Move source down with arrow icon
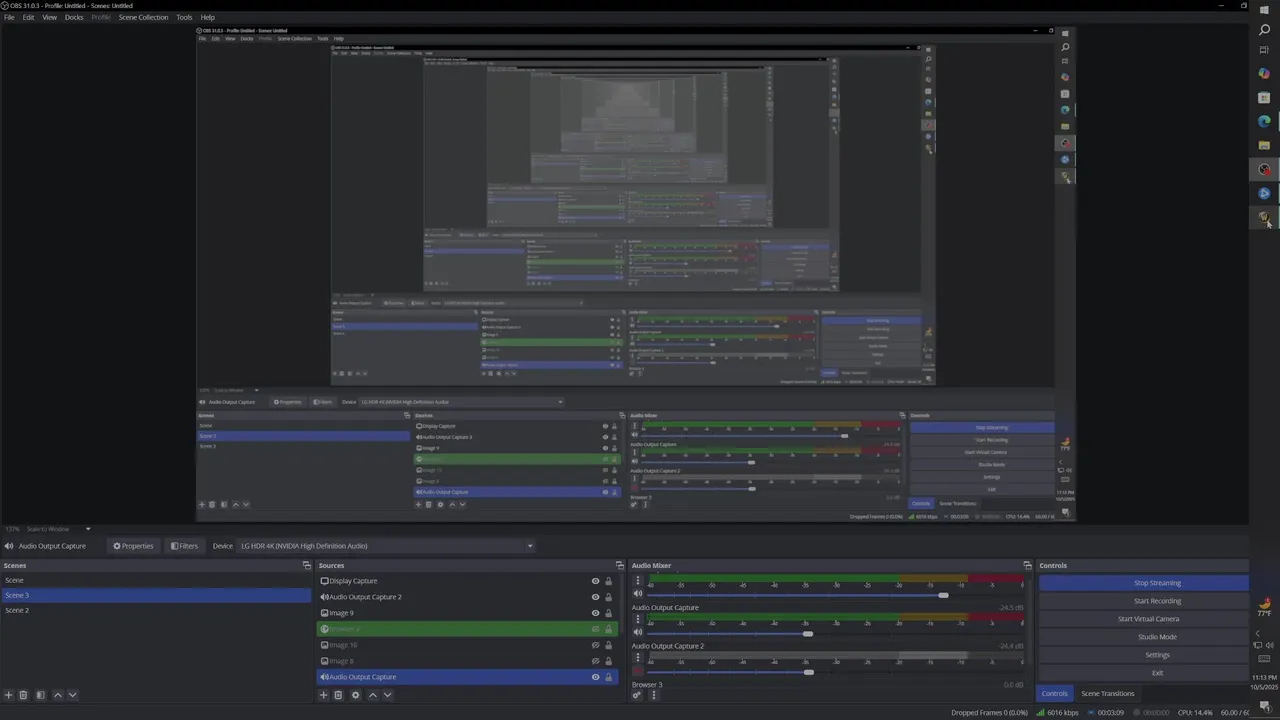The width and height of the screenshot is (1280, 720). click(x=387, y=695)
